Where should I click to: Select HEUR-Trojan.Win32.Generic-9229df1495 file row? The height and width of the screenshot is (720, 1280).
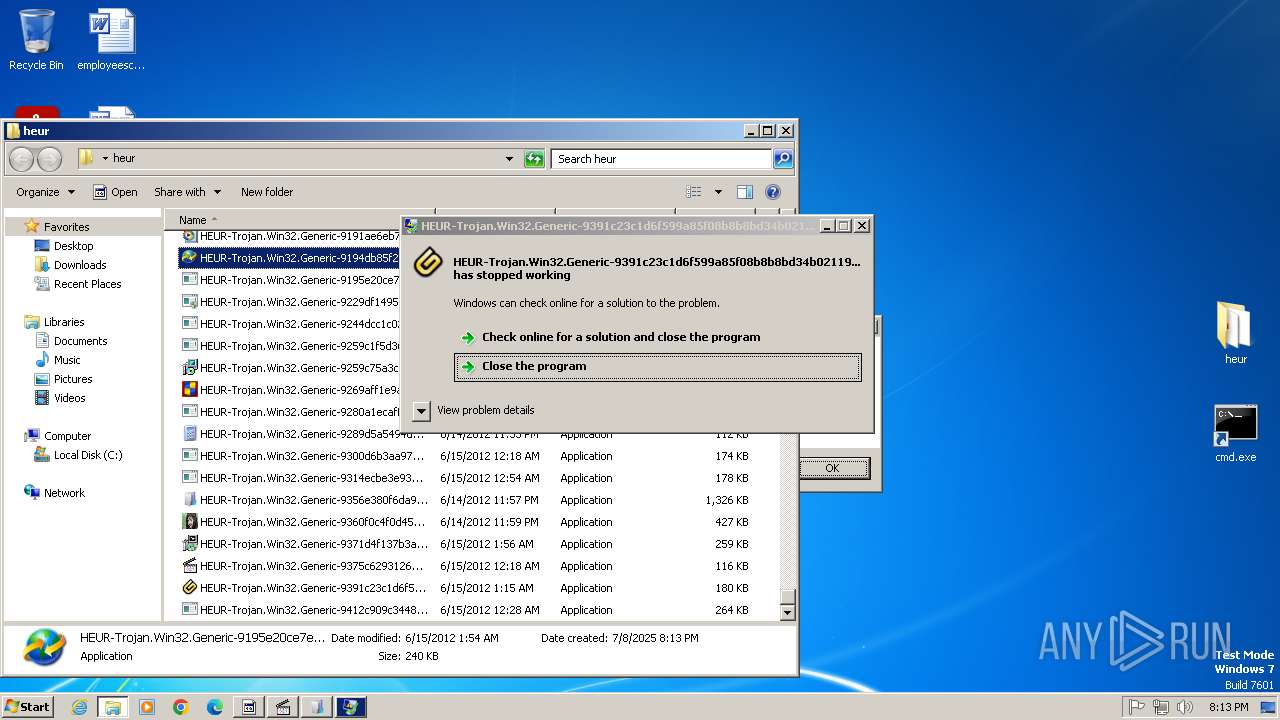point(290,302)
